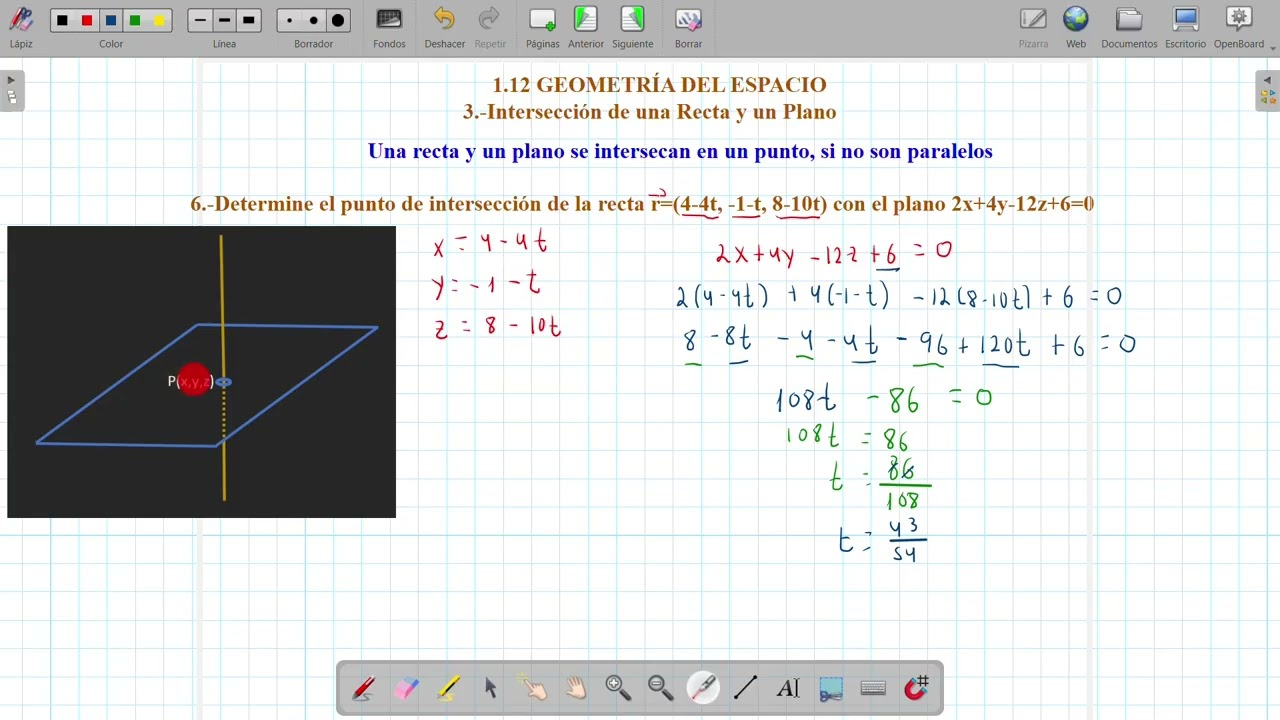Select the hand scroll-page tool
This screenshot has width=1280, height=720.
576,688
